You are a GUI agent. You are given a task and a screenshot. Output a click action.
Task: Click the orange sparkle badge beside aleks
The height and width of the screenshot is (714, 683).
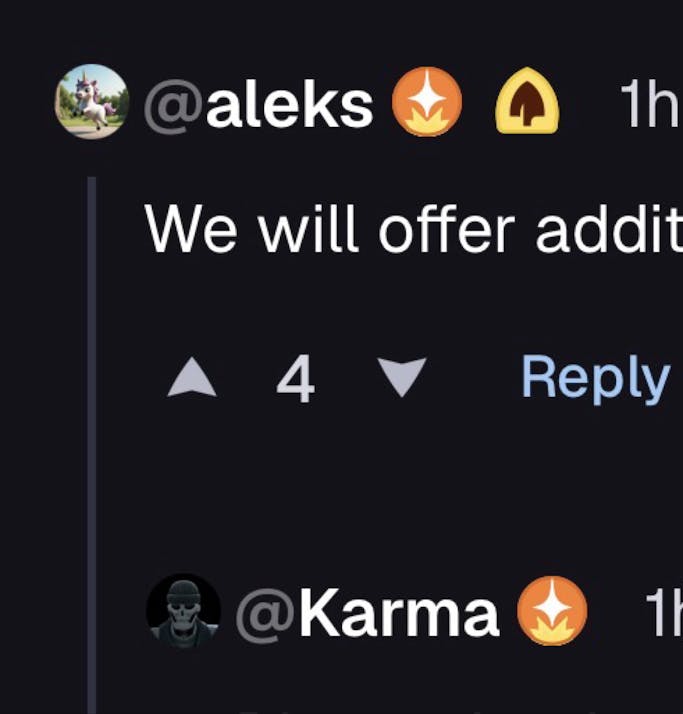coord(427,103)
